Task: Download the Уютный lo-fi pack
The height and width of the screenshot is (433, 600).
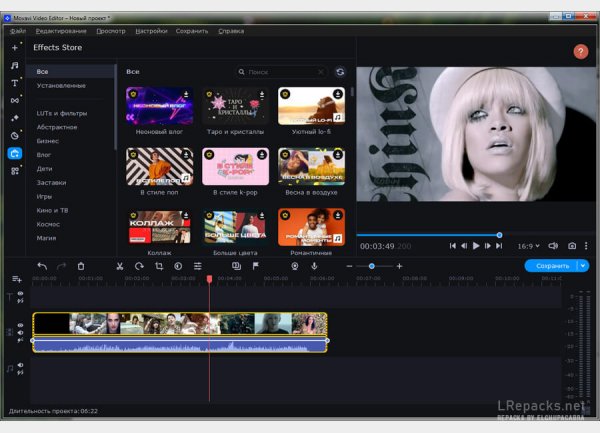Action: 338,94
